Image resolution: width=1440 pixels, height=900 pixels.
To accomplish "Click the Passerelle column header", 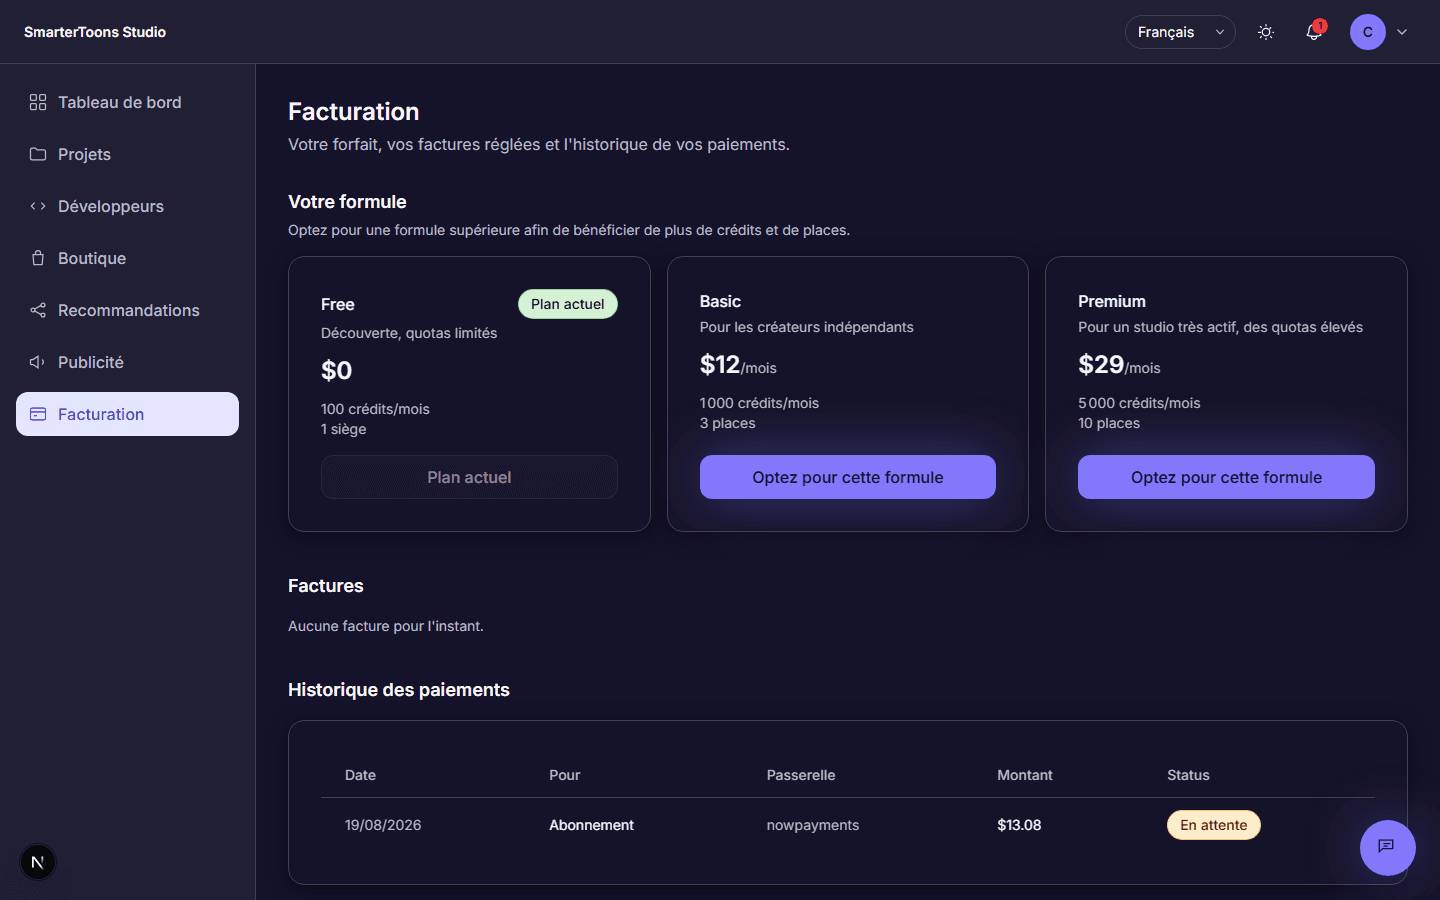I will (801, 775).
